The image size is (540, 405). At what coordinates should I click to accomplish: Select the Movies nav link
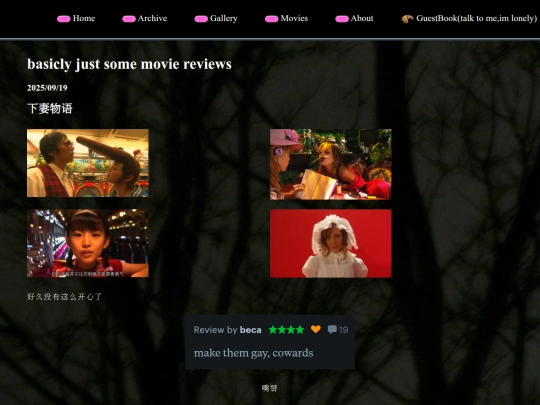294,18
